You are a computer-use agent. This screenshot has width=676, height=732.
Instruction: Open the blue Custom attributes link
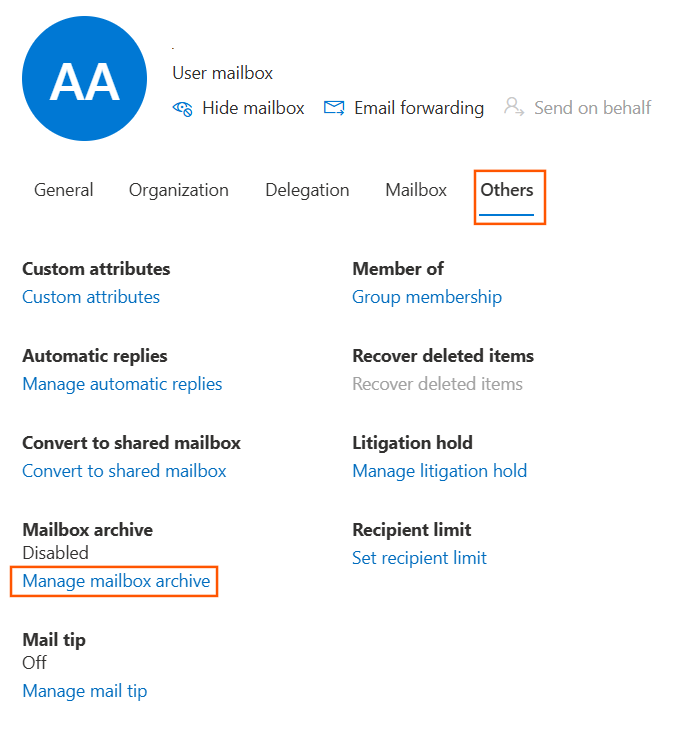point(91,297)
